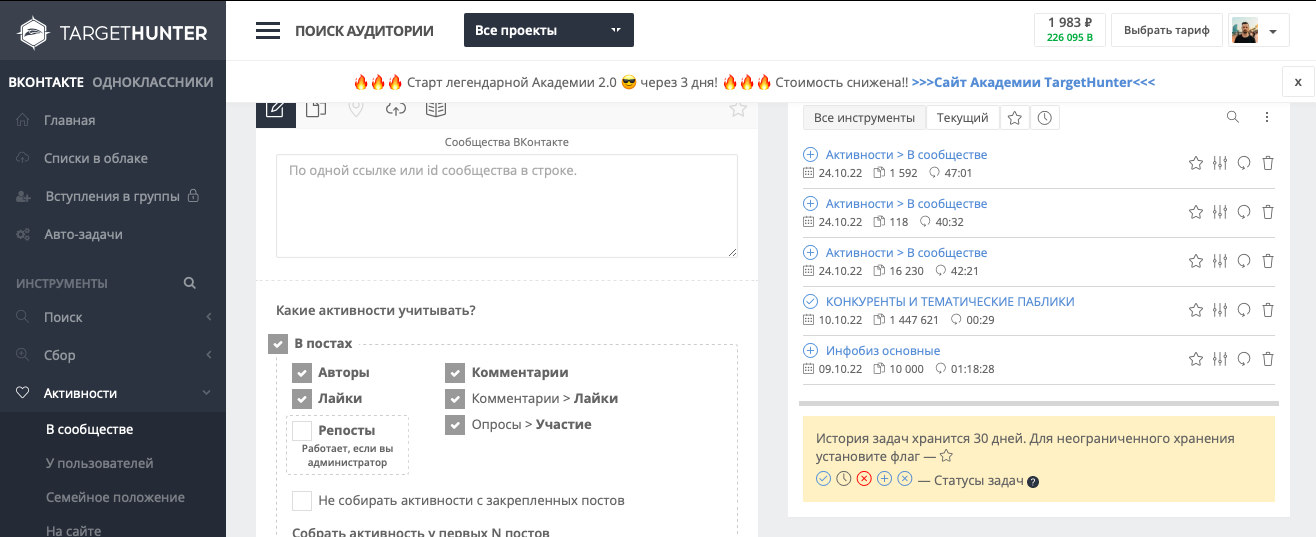
Task: Select the location pin input icon
Action: pos(356,109)
